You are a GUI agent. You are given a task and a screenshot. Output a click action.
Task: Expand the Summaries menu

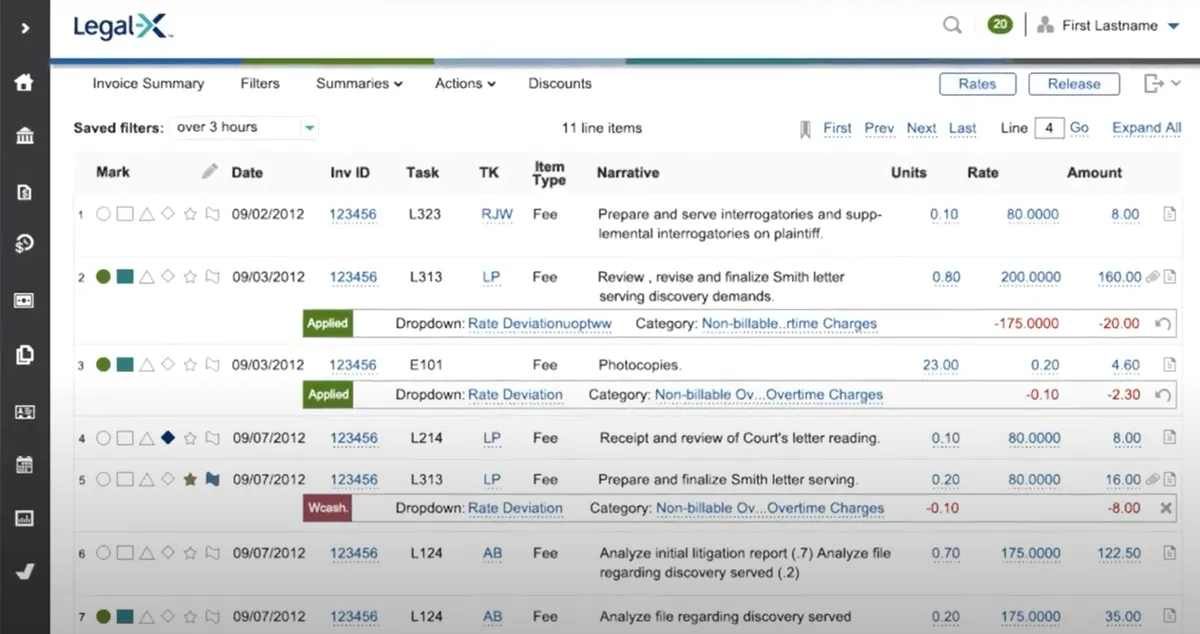[x=359, y=84]
